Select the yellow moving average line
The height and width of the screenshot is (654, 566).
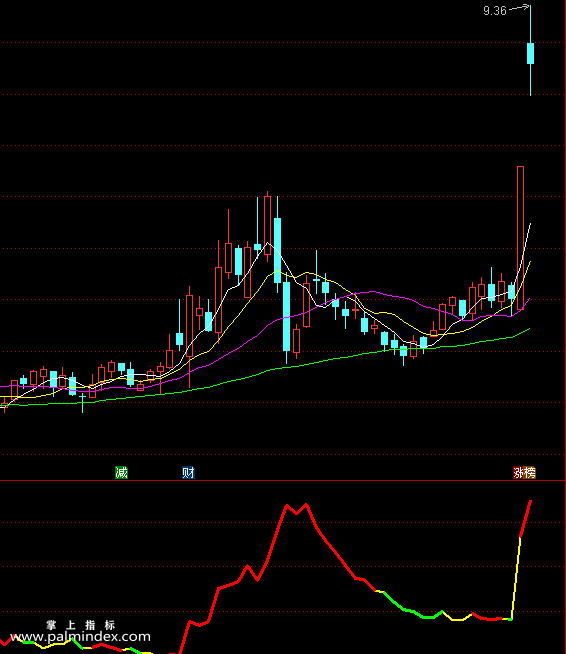pos(307,273)
